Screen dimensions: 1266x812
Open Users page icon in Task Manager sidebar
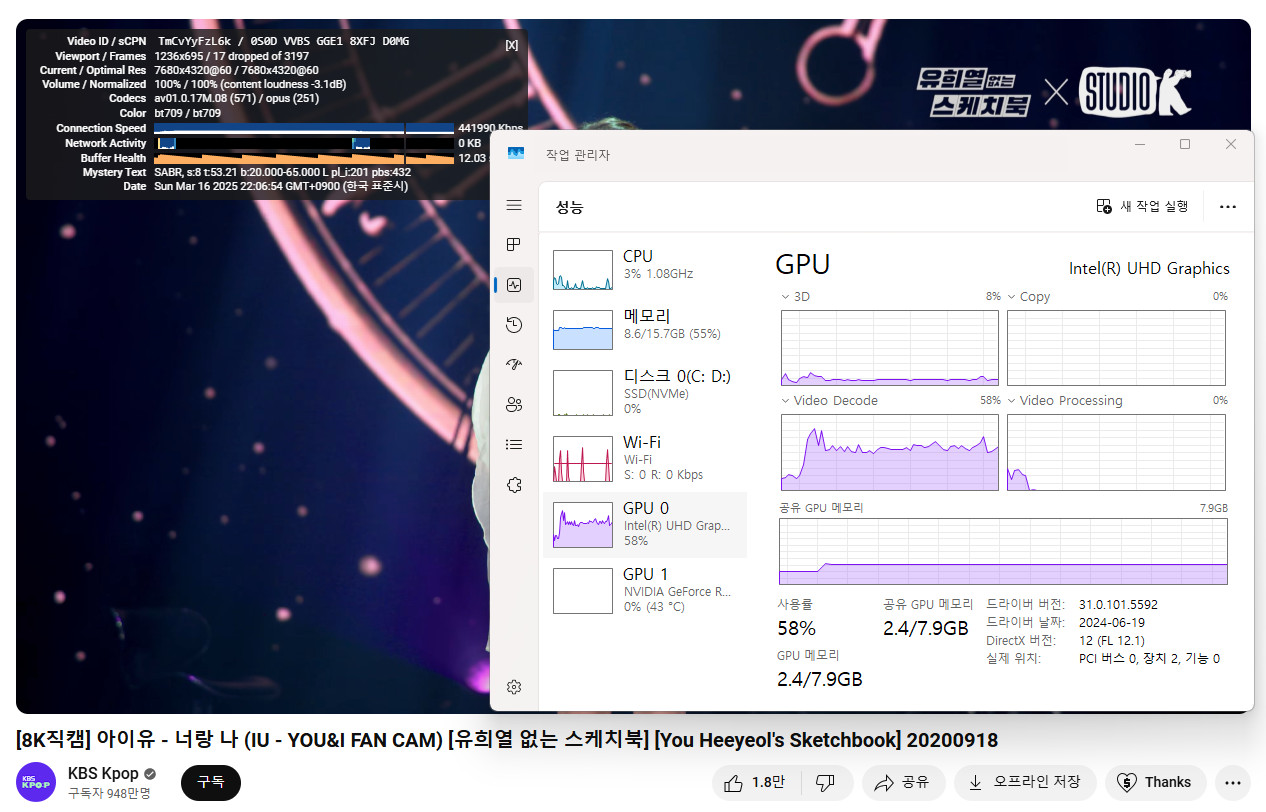[x=514, y=405]
